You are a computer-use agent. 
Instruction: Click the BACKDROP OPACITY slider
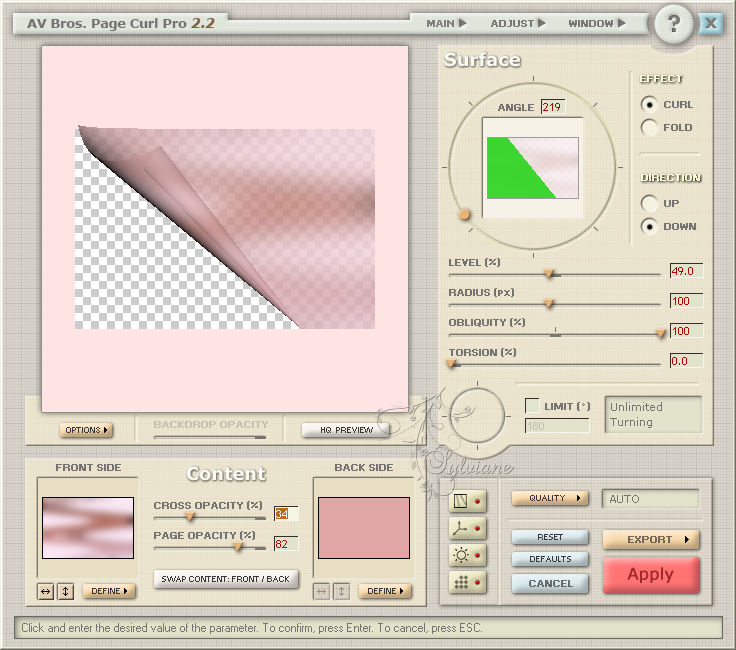point(210,437)
